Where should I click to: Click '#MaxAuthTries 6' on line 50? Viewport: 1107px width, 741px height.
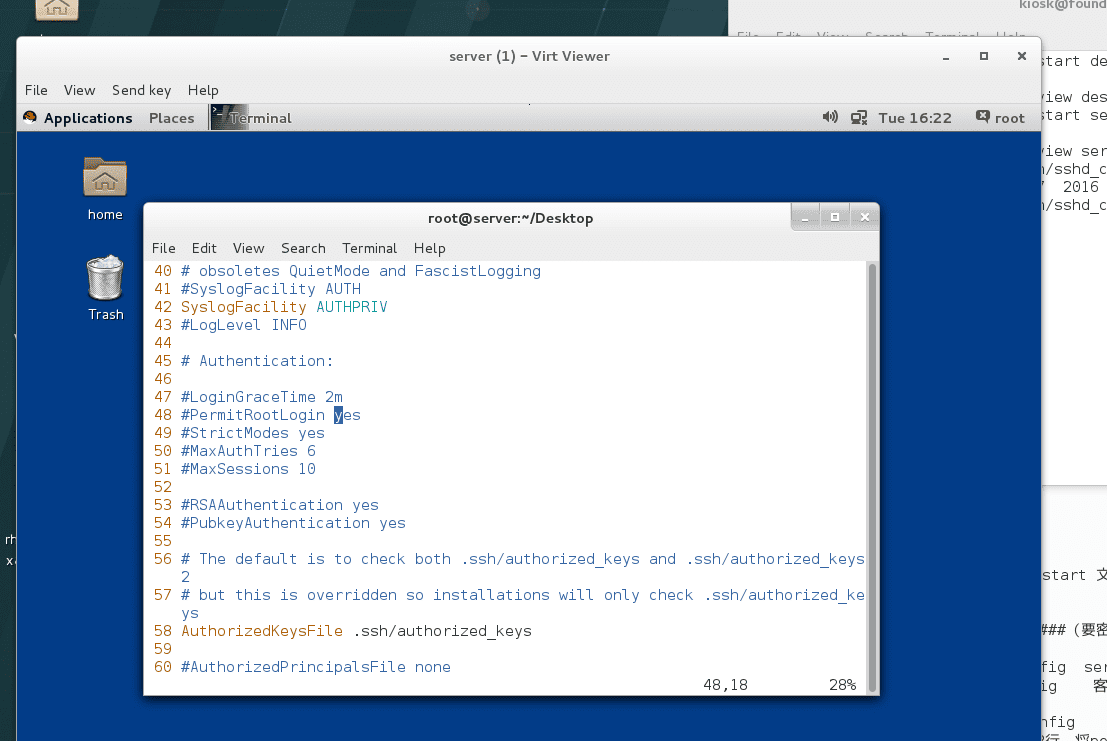(x=249, y=451)
